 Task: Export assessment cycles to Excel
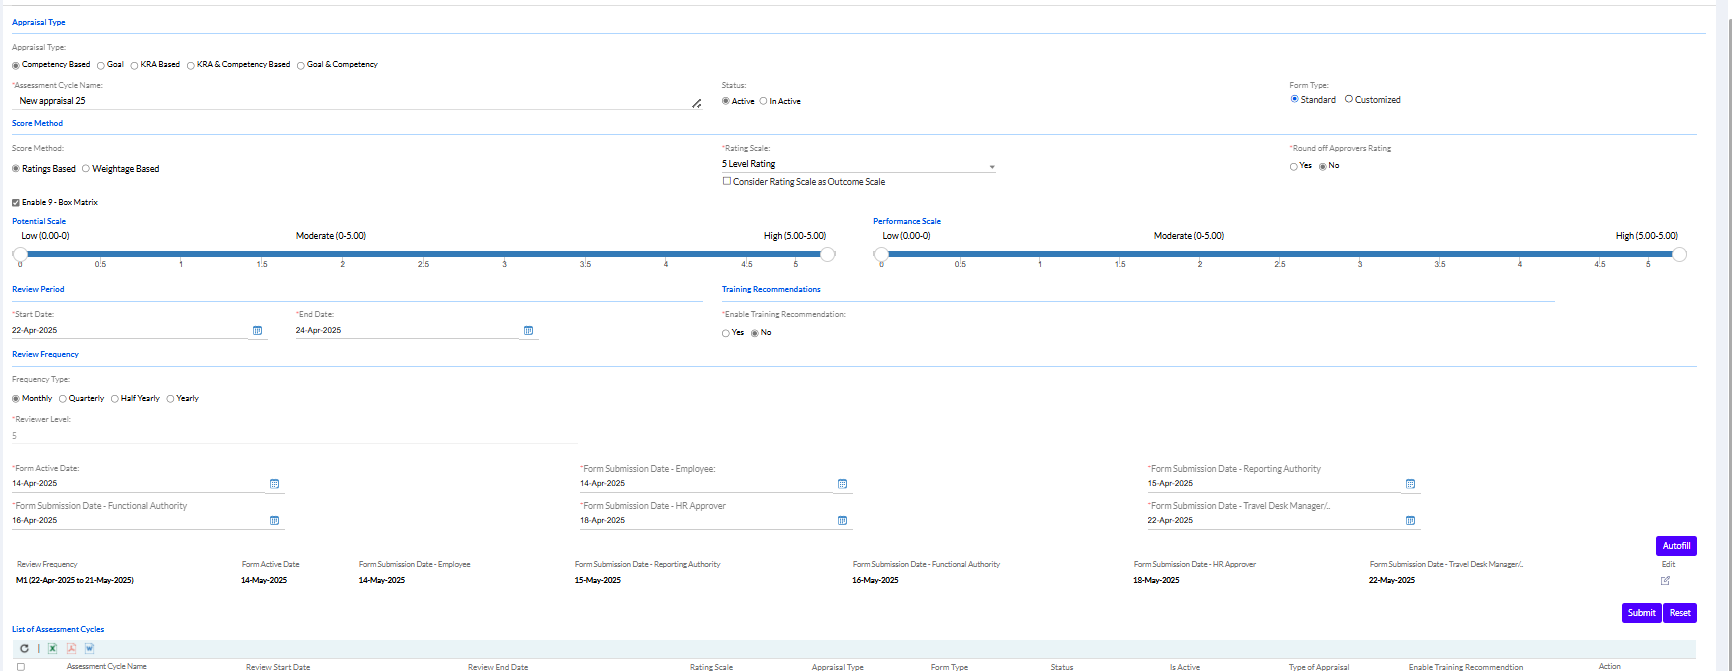coord(53,649)
